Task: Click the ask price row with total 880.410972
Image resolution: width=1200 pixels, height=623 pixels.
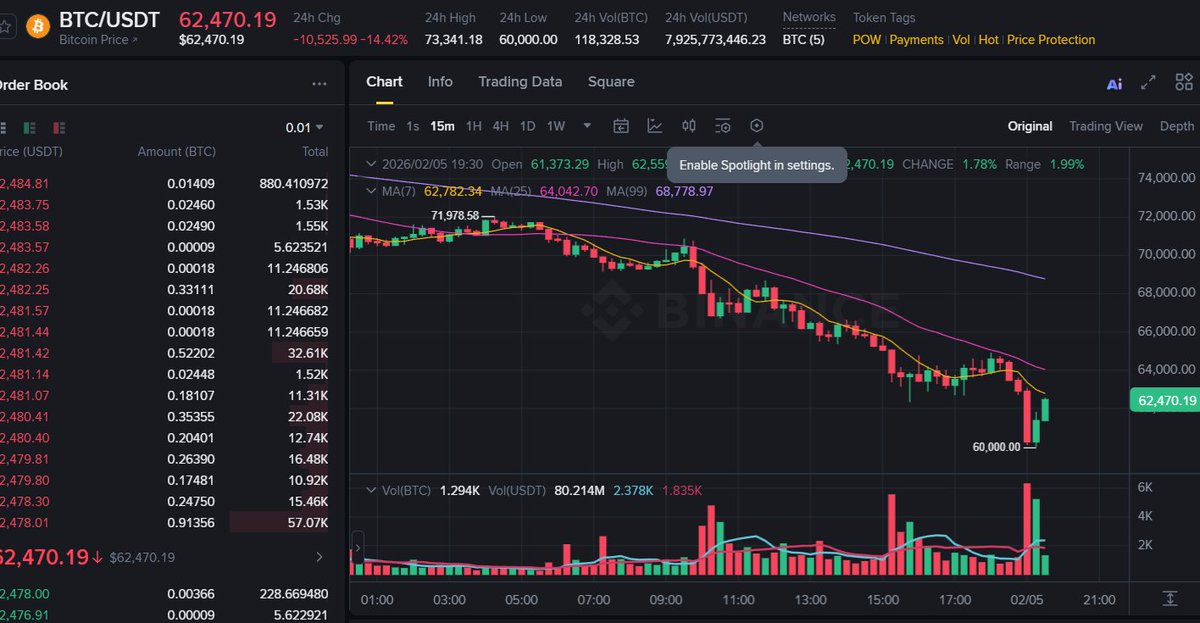Action: 164,183
